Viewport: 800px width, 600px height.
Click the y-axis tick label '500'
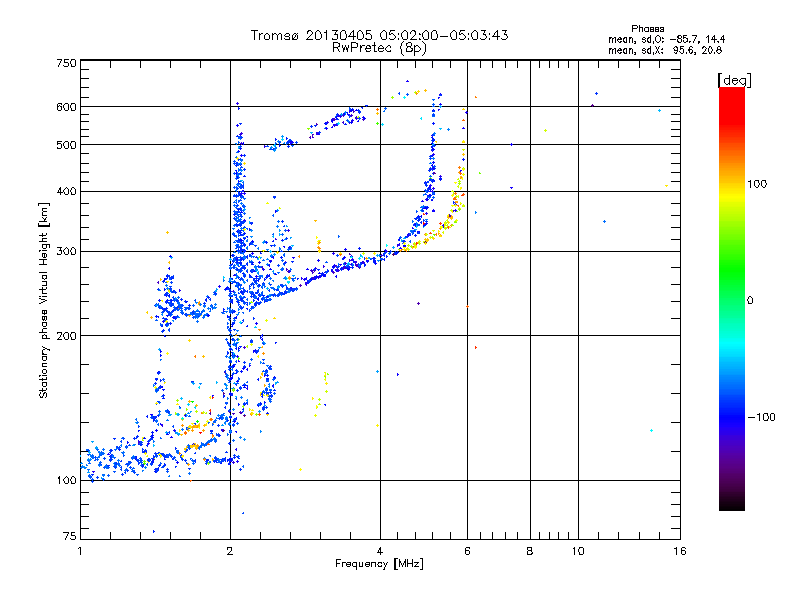coord(66,145)
